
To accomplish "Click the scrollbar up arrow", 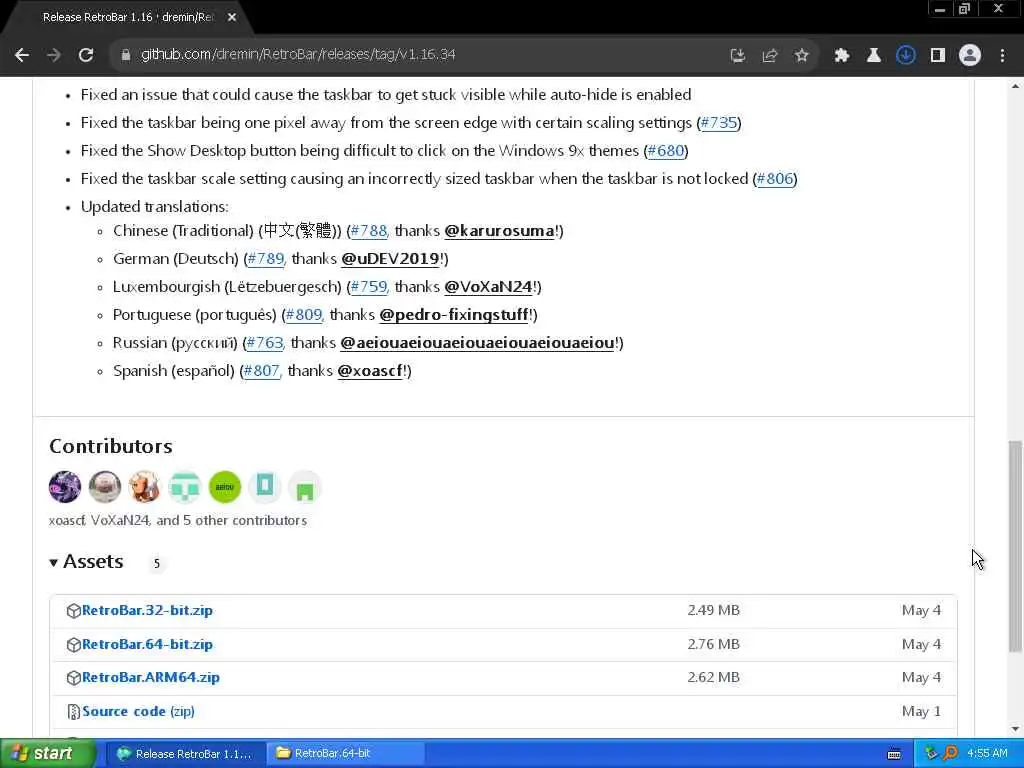I will tap(1015, 86).
